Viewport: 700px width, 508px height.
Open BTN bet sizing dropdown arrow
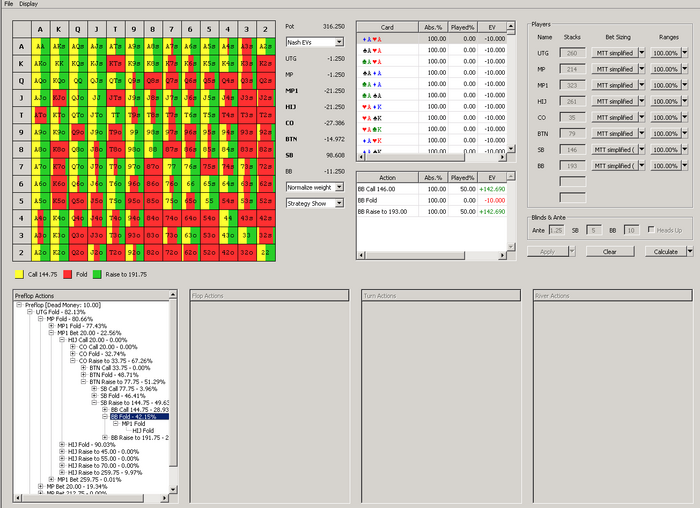642,133
